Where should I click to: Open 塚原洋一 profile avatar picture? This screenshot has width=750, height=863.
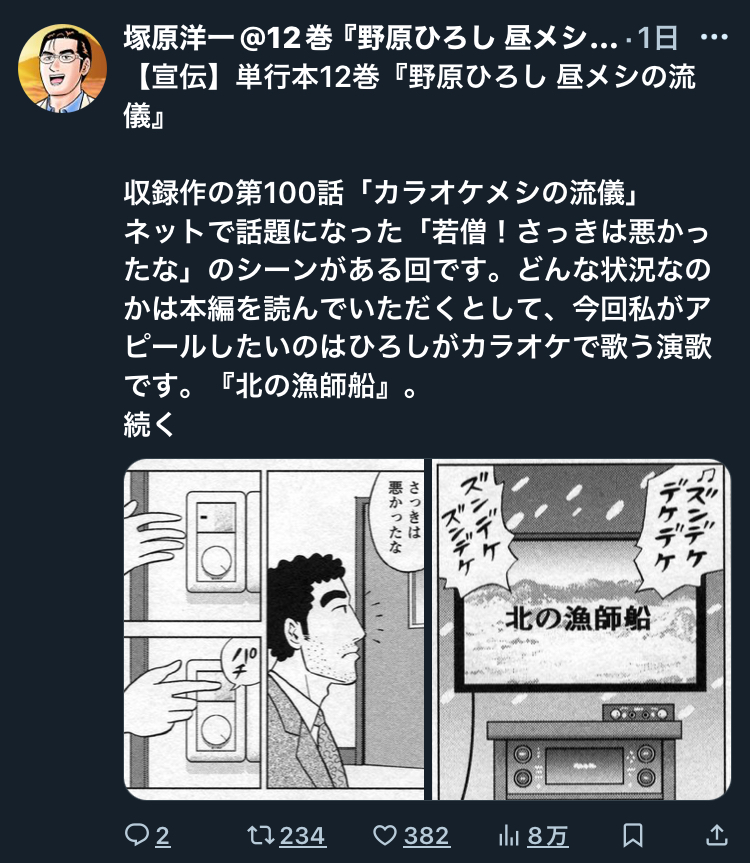coord(62,68)
